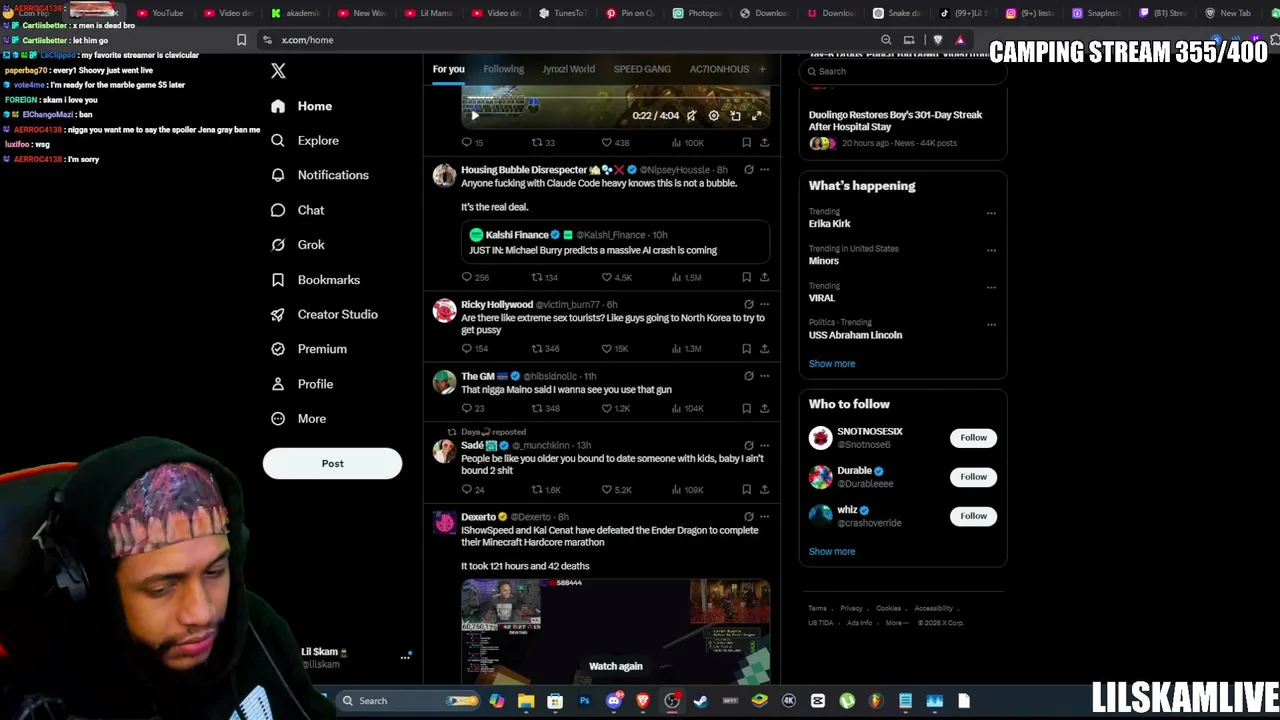This screenshot has height=720, width=1280.
Task: Play the video in the top post
Action: [x=475, y=116]
